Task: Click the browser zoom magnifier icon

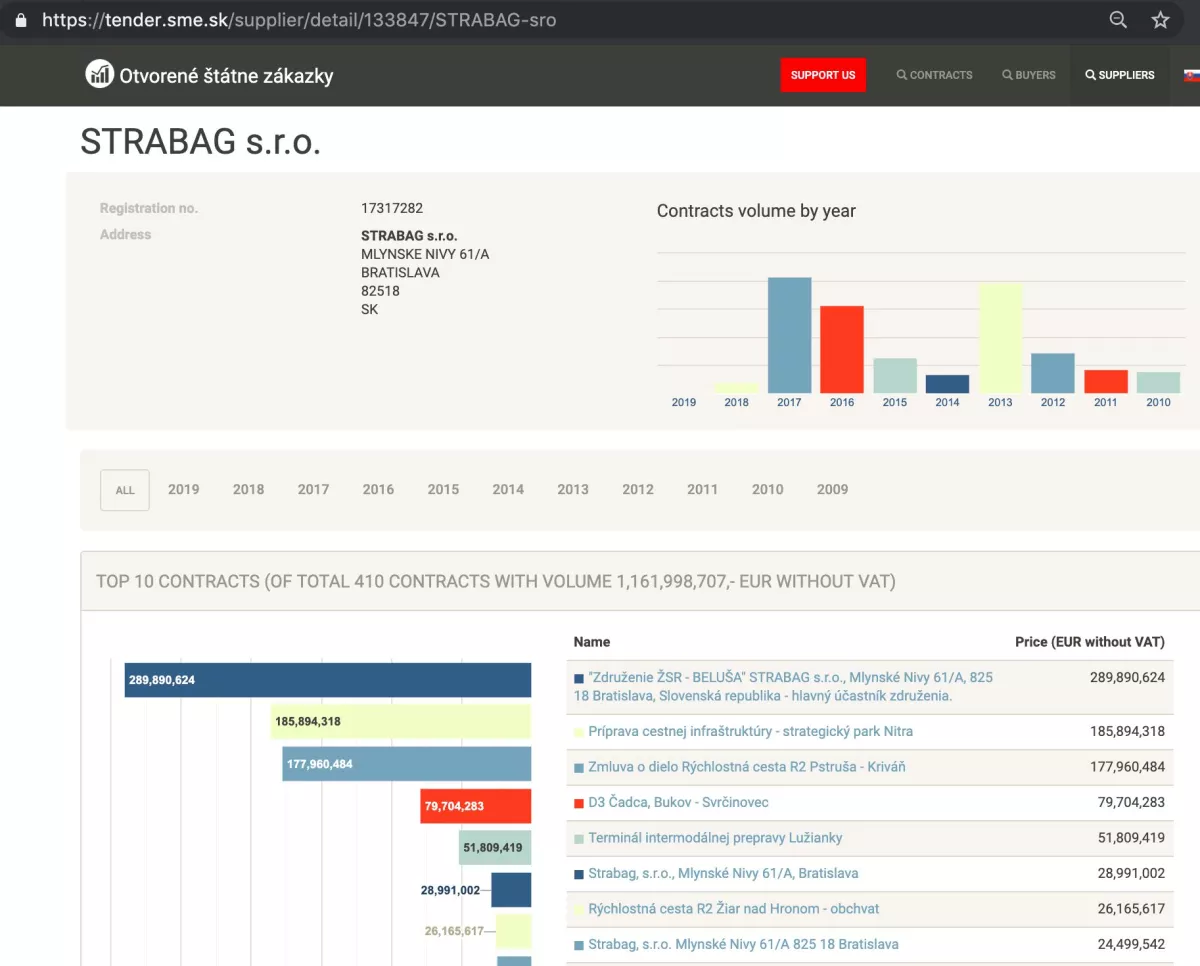Action: pos(1118,20)
